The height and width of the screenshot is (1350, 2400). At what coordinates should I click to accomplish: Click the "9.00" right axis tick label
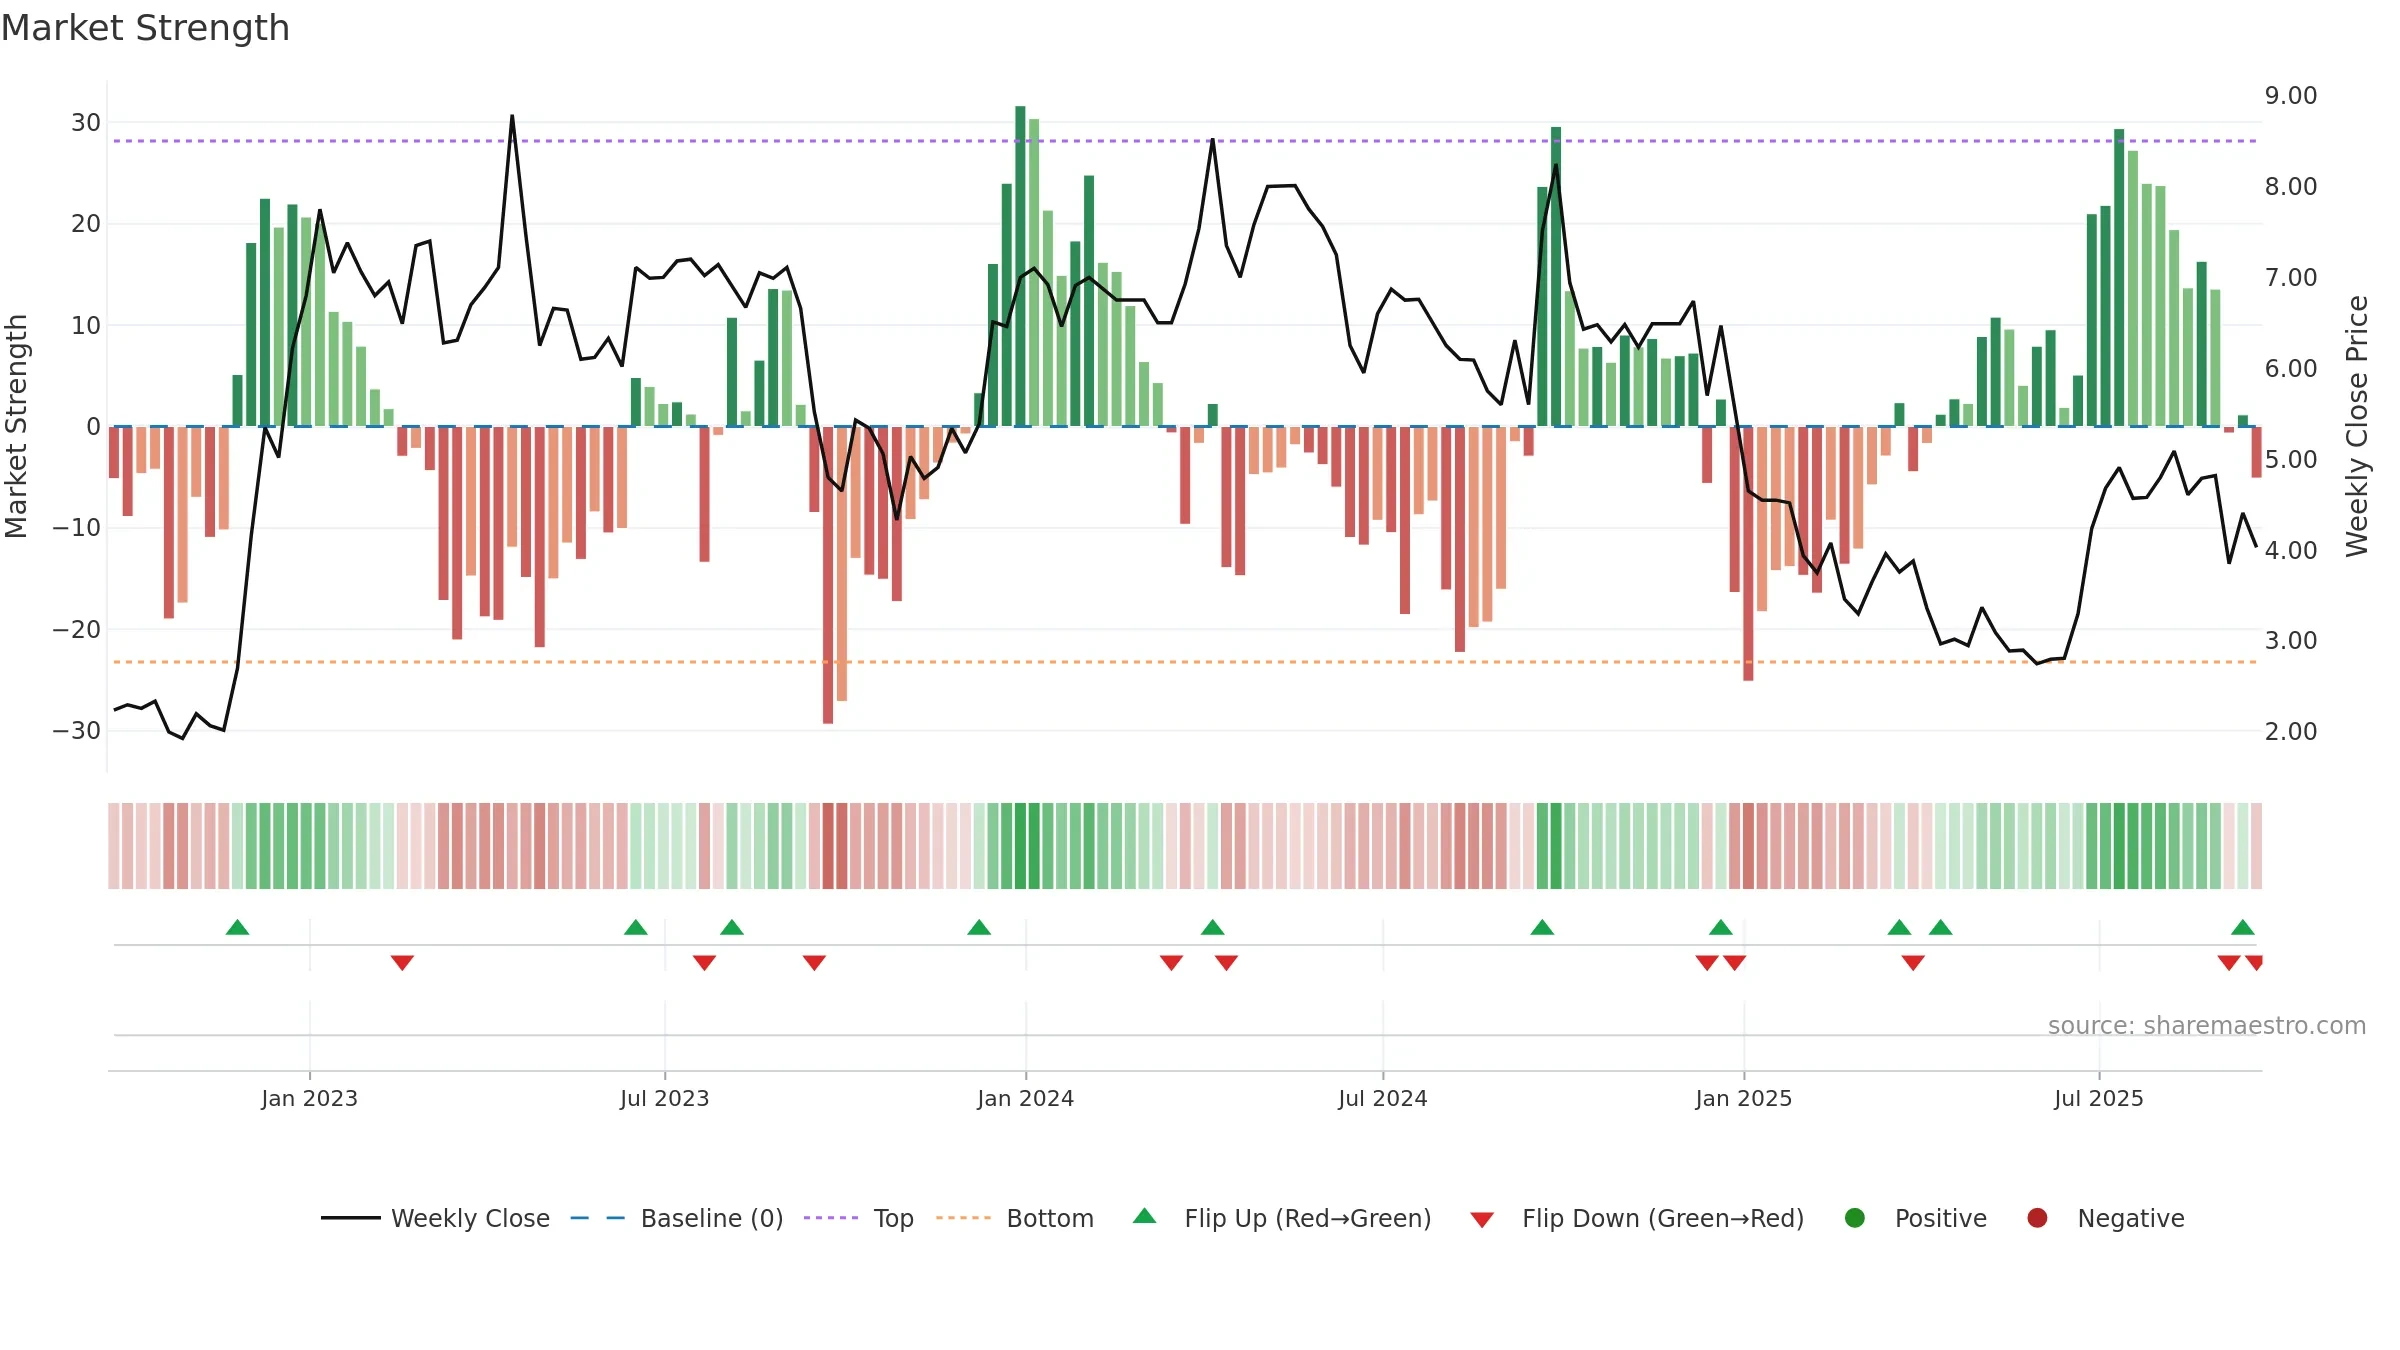tap(2291, 96)
